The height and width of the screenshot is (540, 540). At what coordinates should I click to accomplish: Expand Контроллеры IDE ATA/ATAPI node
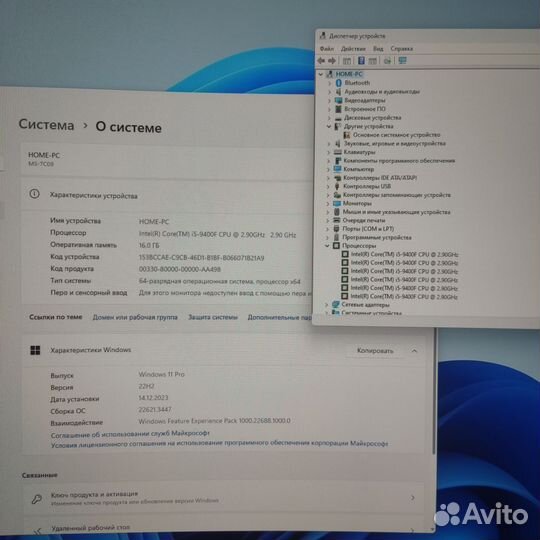pos(329,178)
